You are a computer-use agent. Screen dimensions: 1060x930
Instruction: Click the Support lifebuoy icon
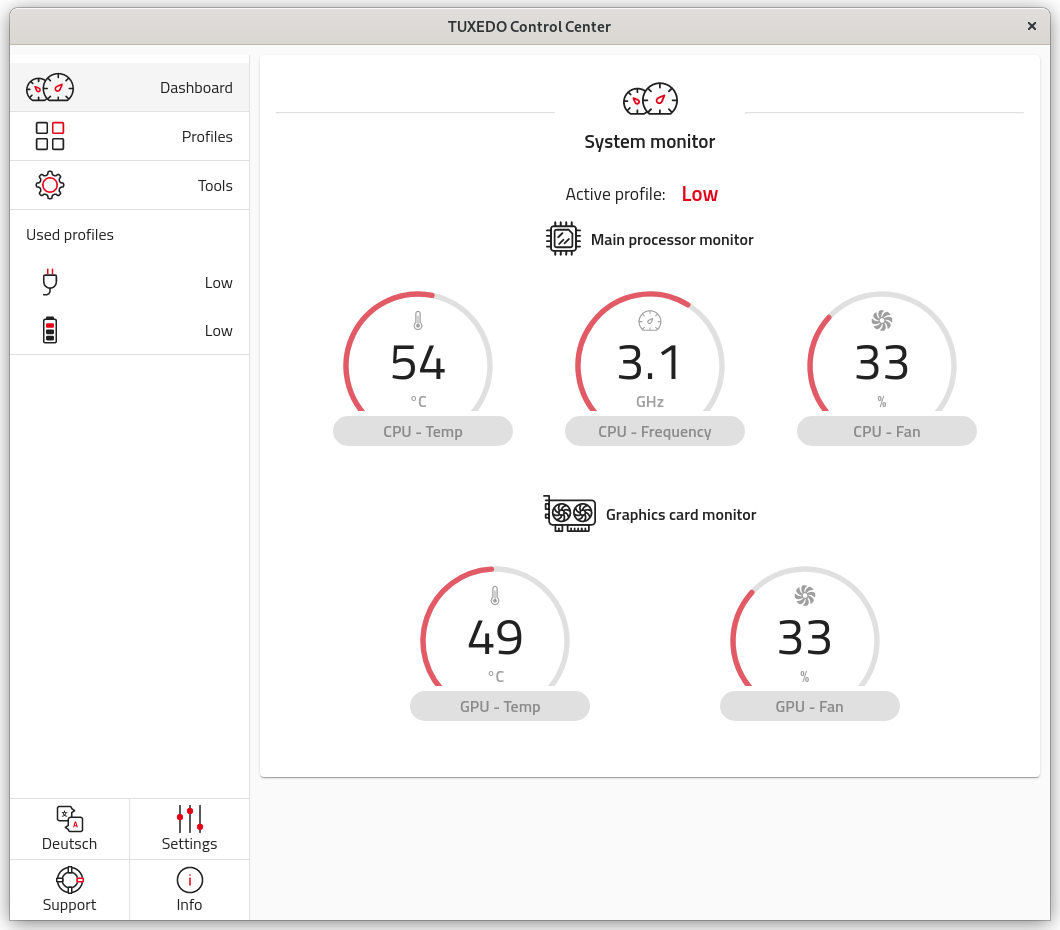[x=69, y=880]
